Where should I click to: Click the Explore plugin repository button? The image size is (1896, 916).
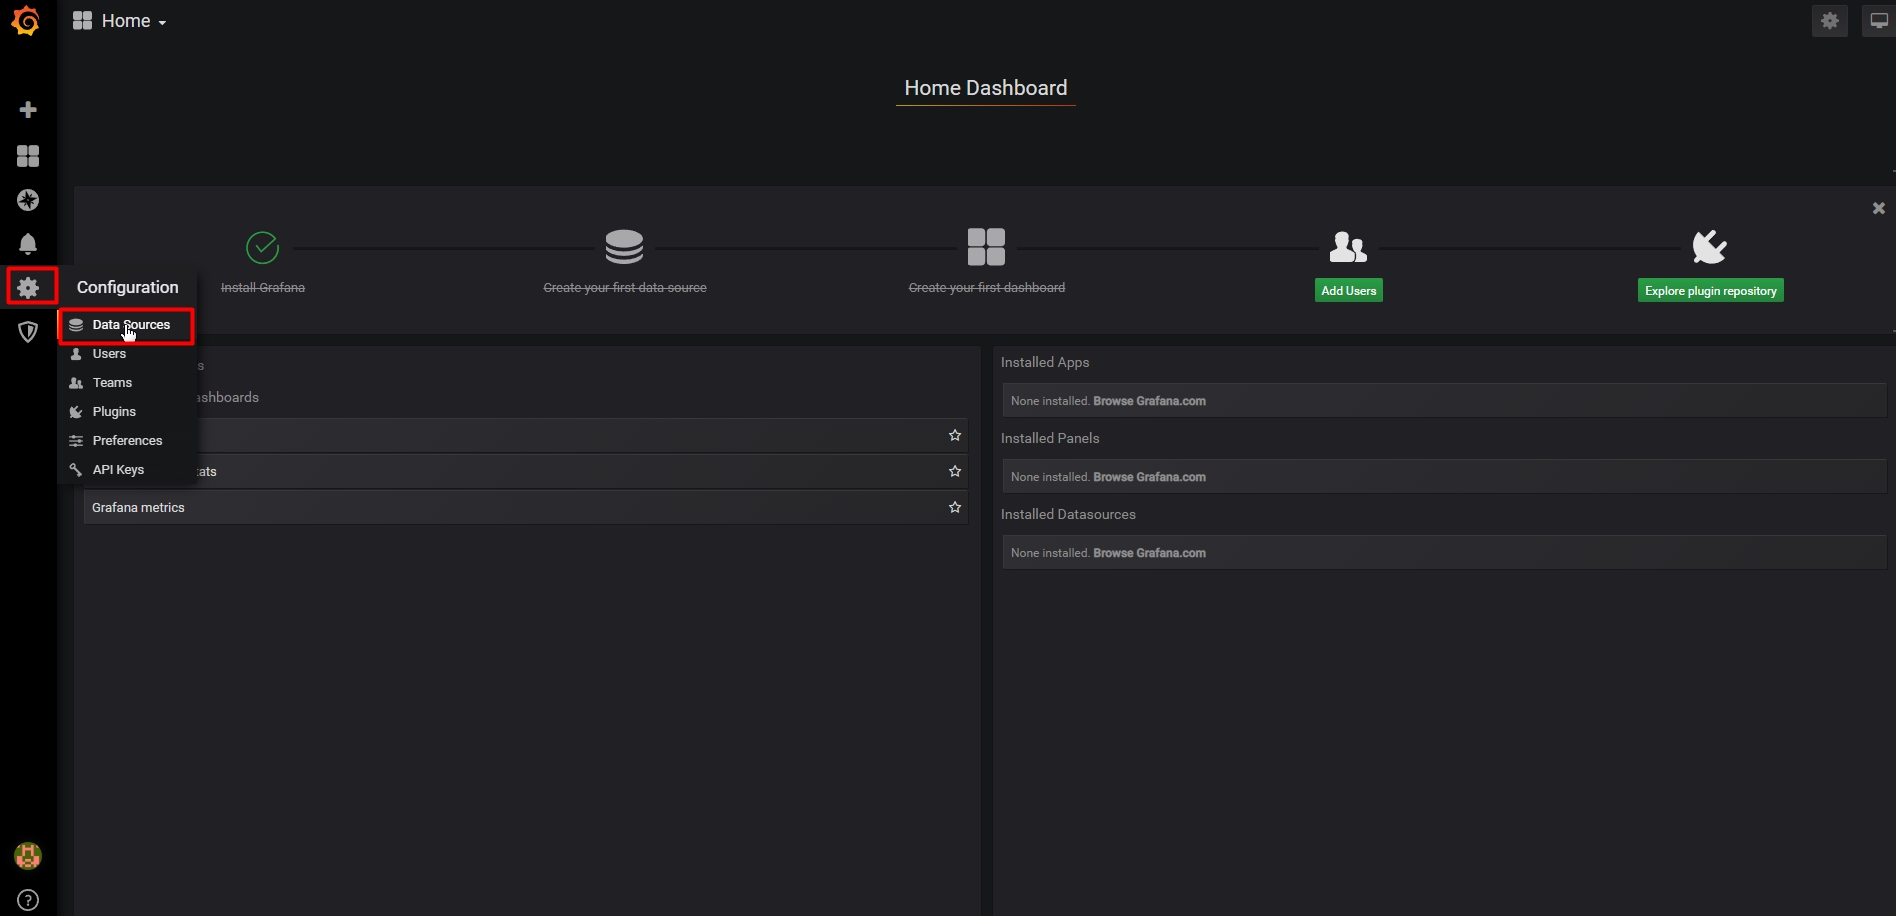click(1710, 291)
